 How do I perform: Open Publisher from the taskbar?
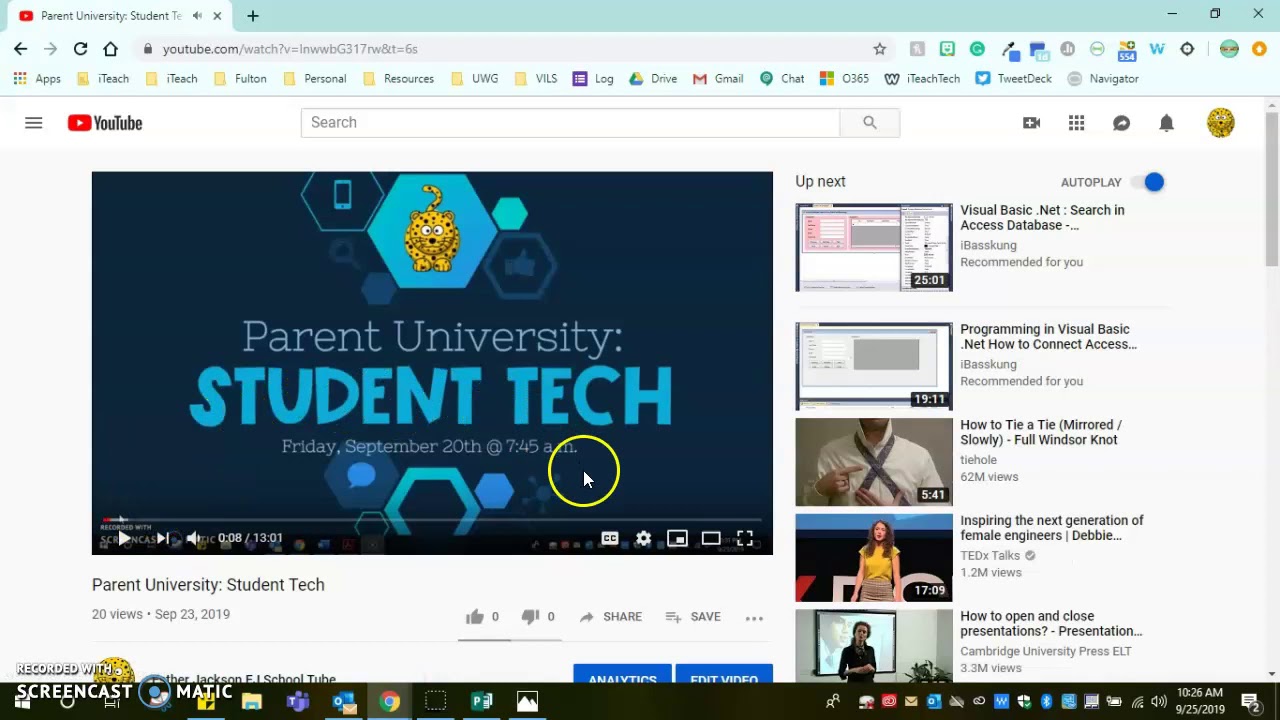coord(482,702)
